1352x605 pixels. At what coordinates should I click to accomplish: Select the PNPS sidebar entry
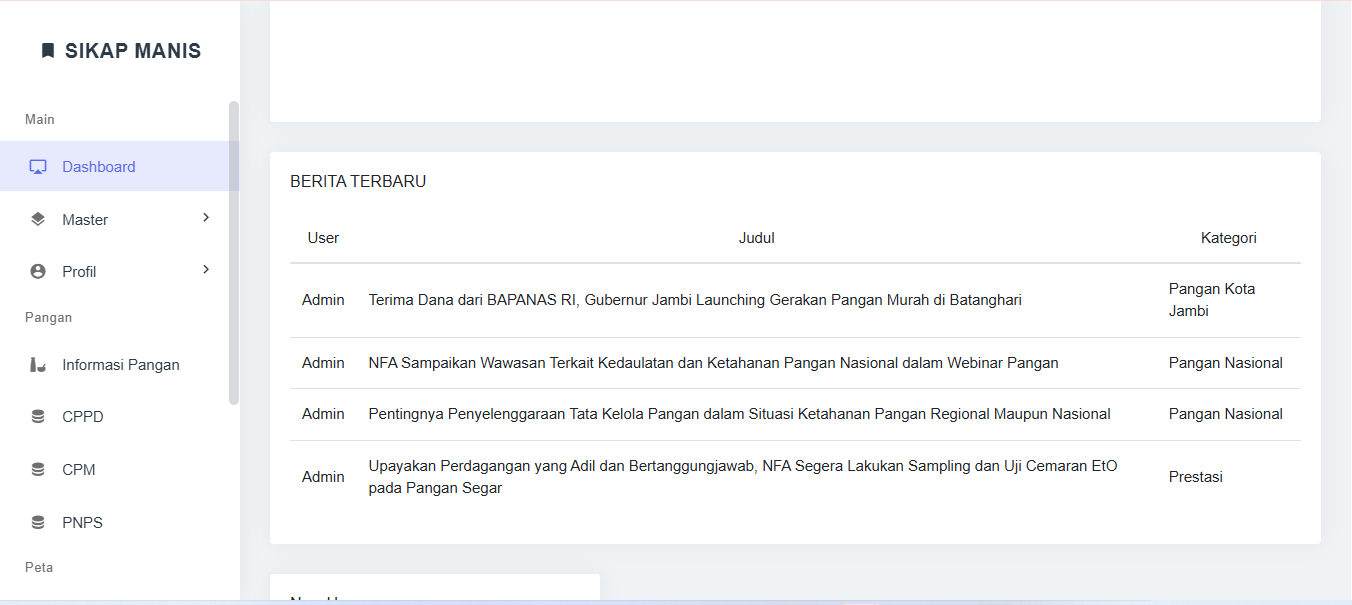[x=82, y=523]
